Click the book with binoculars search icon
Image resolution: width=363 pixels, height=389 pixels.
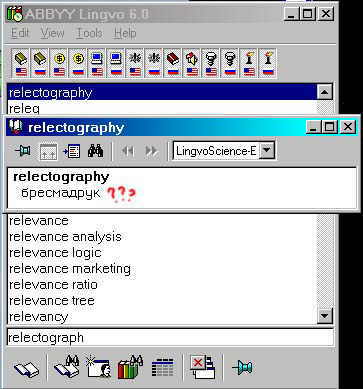(67, 367)
